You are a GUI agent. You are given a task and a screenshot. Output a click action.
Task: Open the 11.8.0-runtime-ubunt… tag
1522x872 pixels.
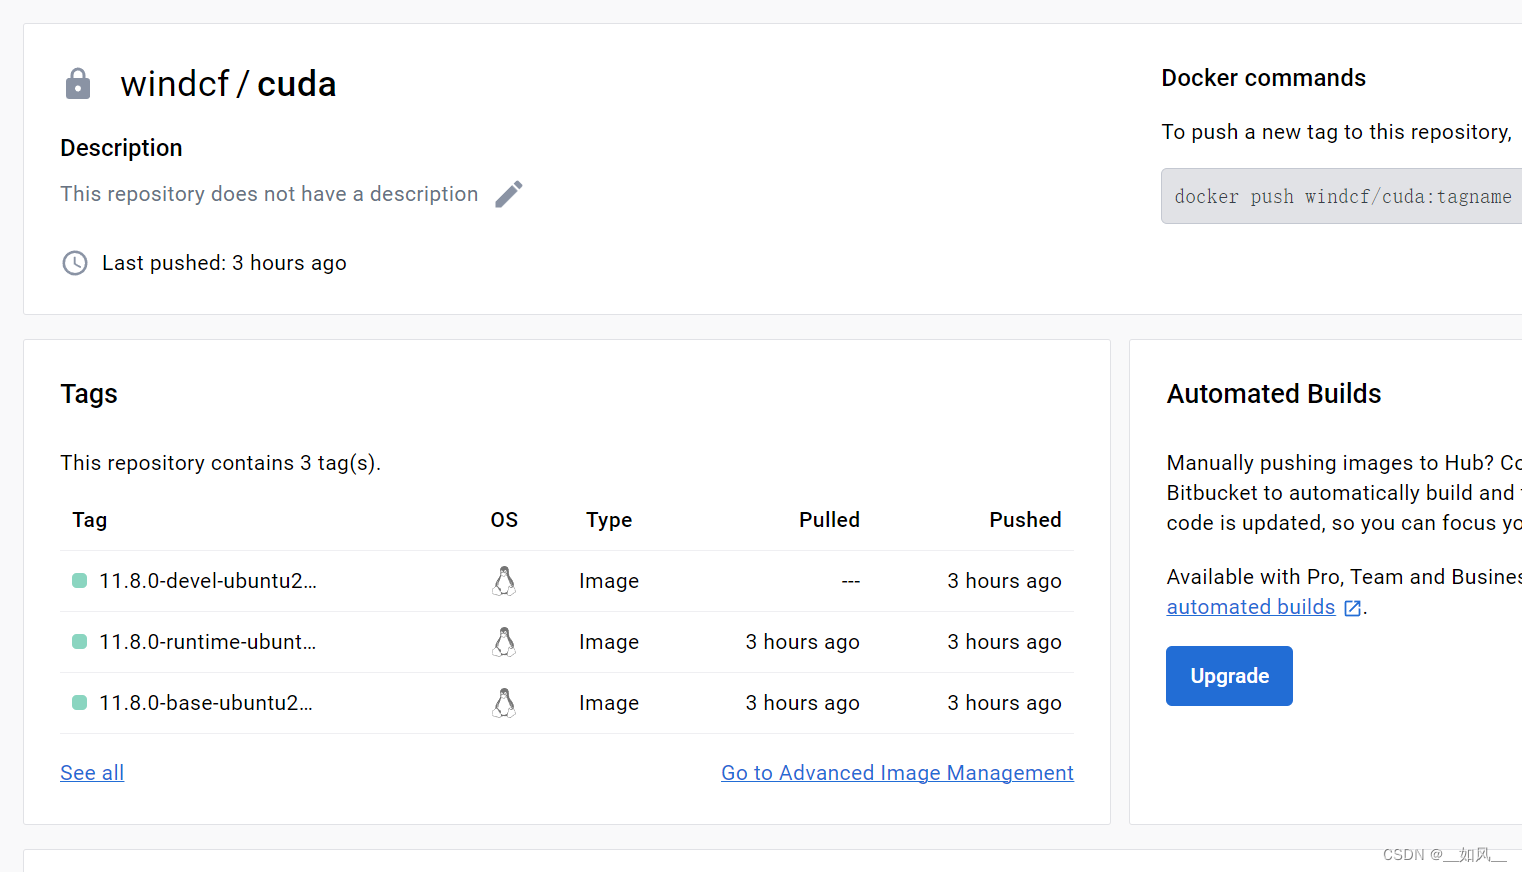208,642
